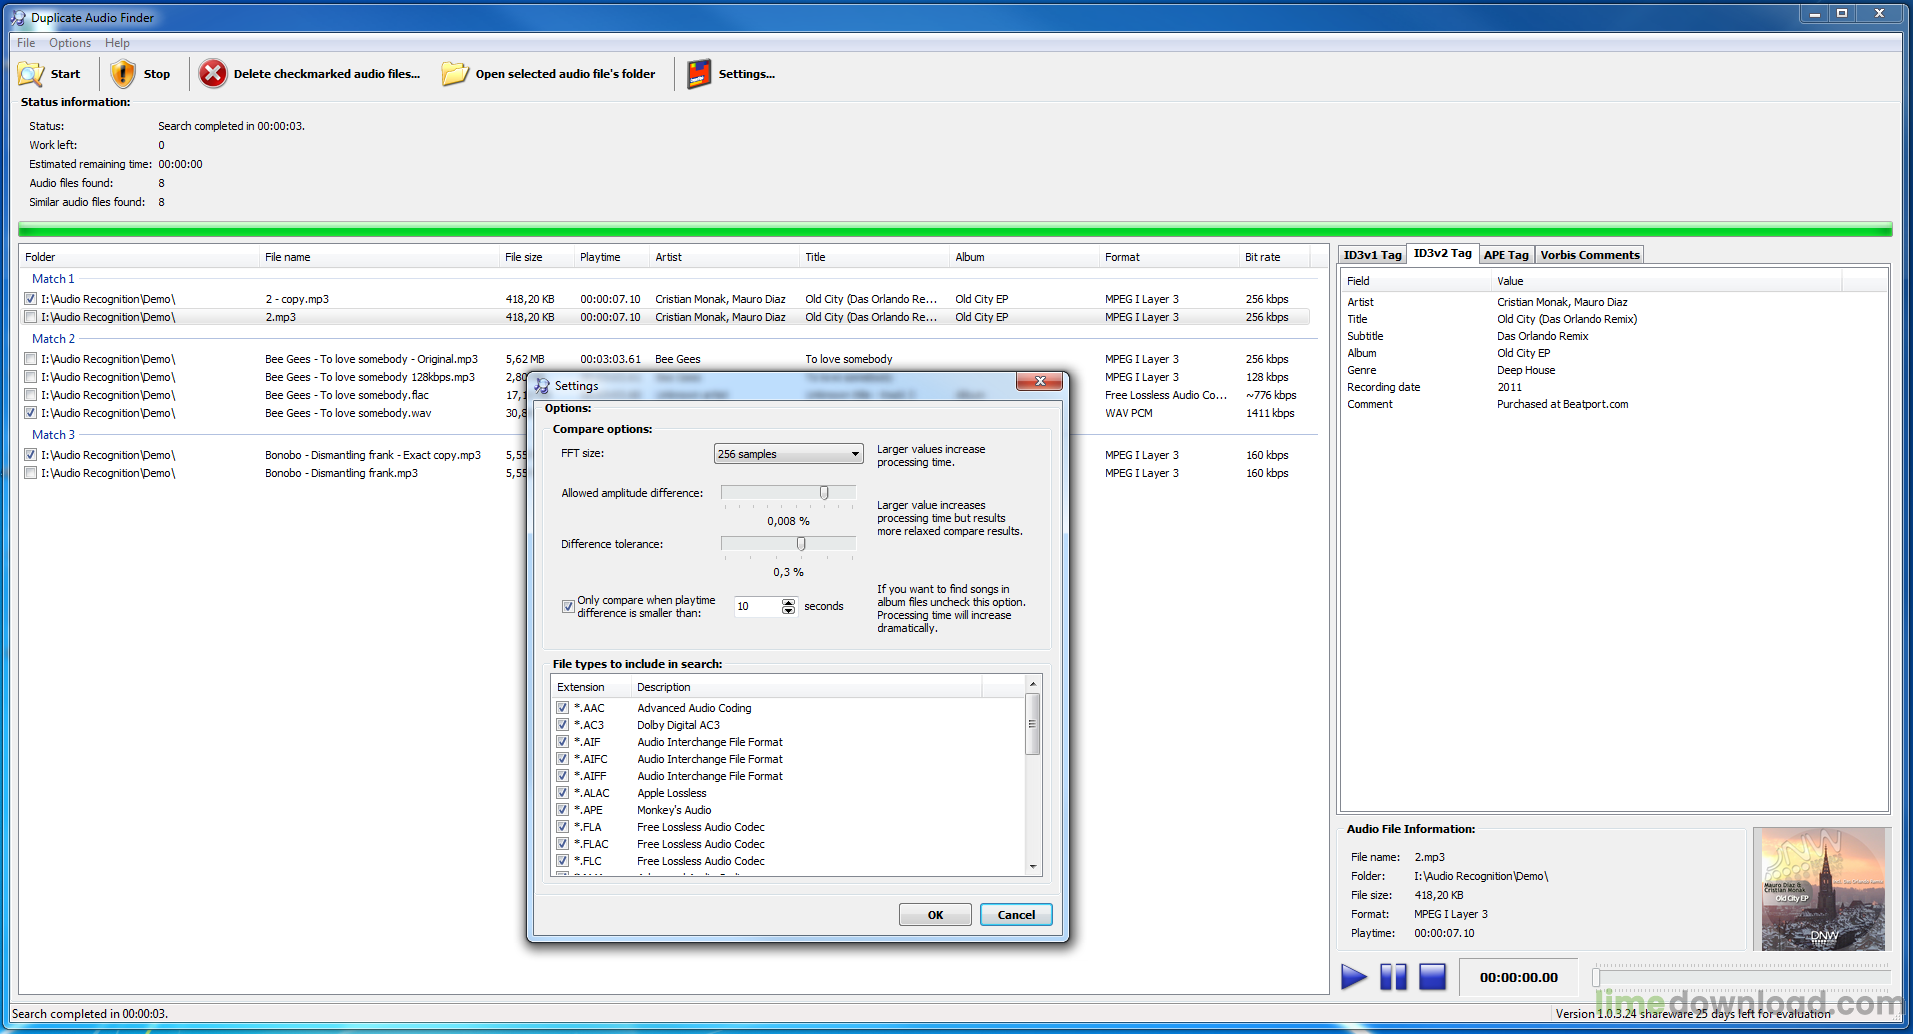Open the Help menu
Image resolution: width=1913 pixels, height=1034 pixels.
coord(117,43)
